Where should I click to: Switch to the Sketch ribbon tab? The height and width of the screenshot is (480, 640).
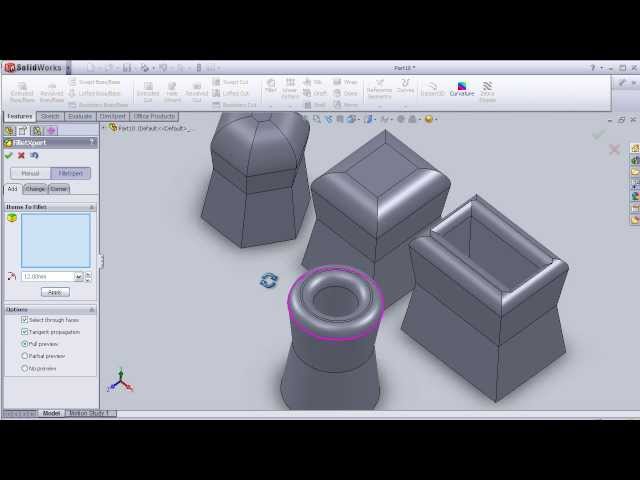(x=50, y=116)
